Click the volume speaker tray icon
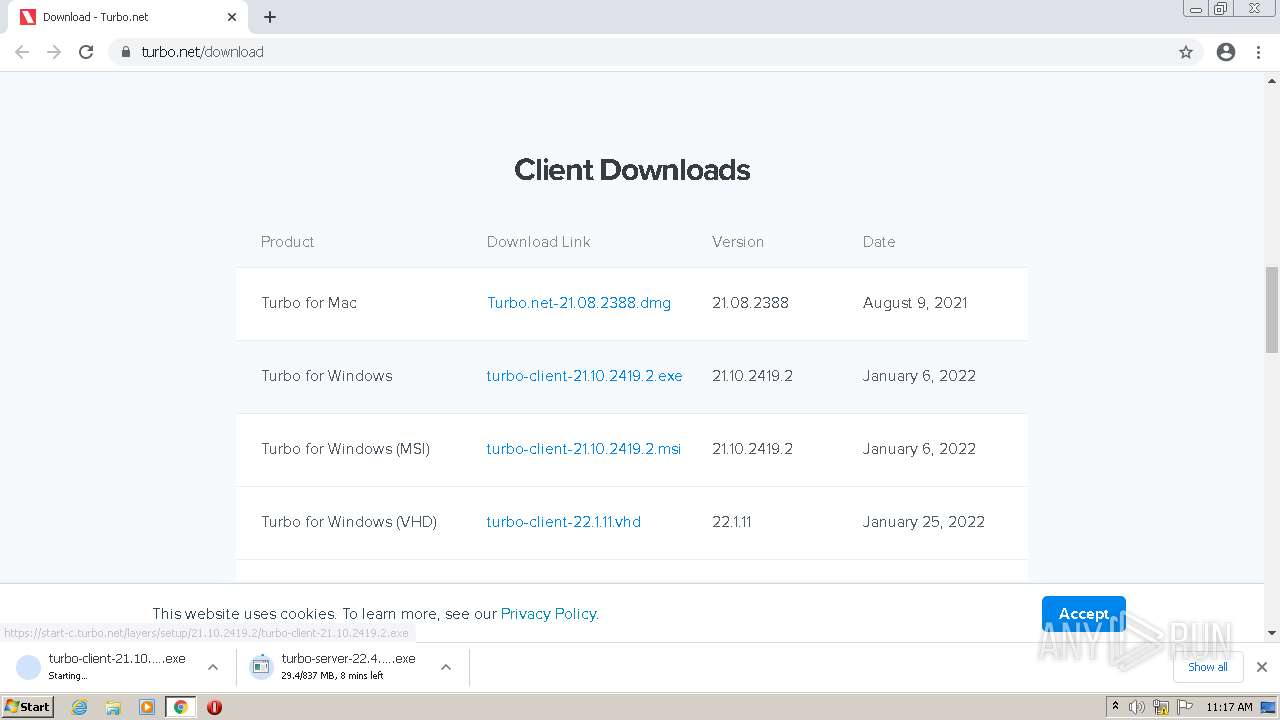Screen dimensions: 1280x720 [x=1137, y=707]
